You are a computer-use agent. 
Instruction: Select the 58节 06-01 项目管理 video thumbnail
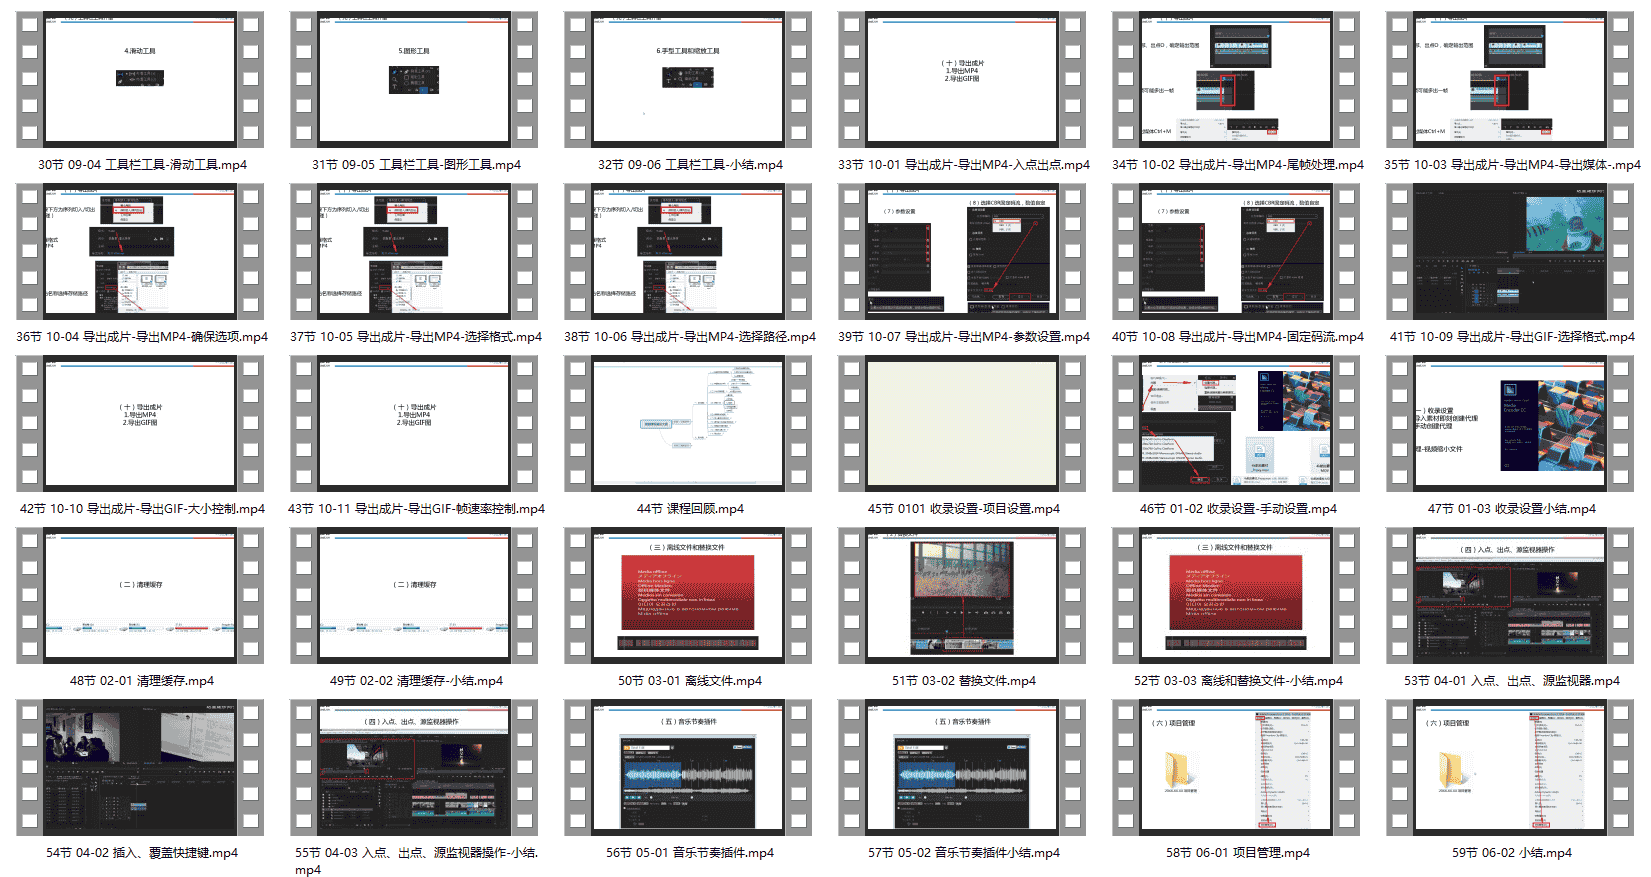[1236, 768]
